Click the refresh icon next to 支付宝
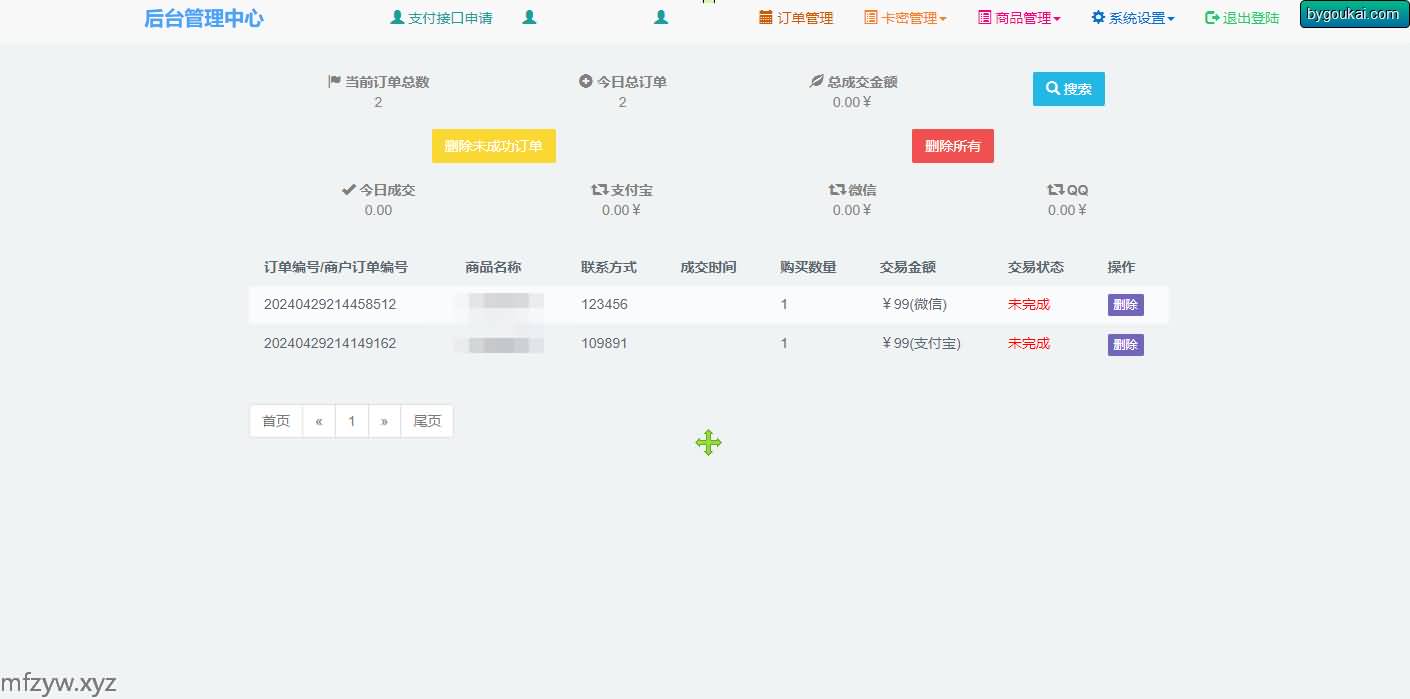The image size is (1410, 699). (x=600, y=189)
